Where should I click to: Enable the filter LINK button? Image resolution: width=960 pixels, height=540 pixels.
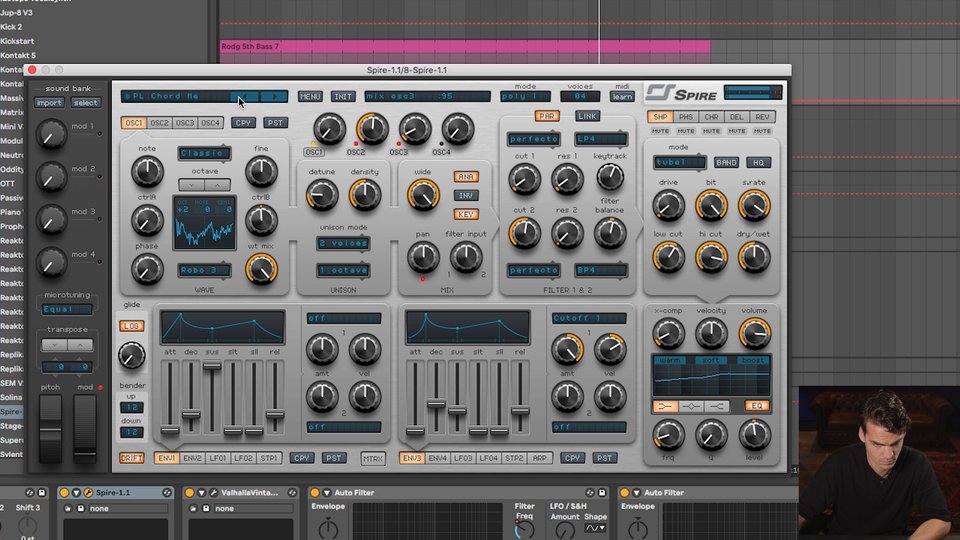587,116
